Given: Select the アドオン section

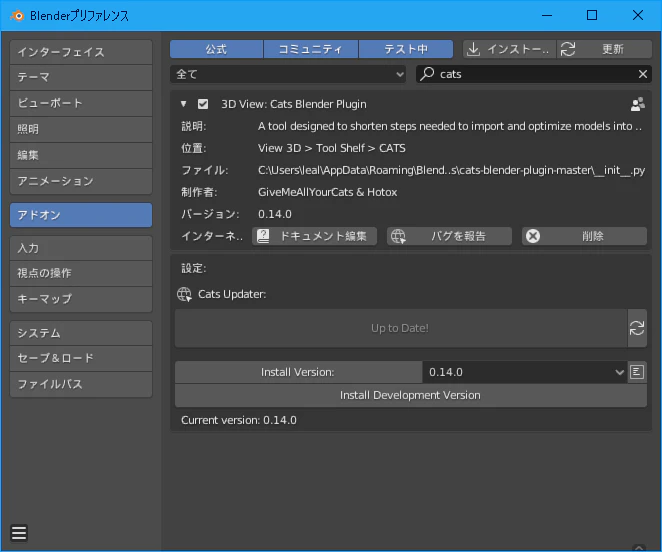Looking at the screenshot, I should [x=81, y=215].
